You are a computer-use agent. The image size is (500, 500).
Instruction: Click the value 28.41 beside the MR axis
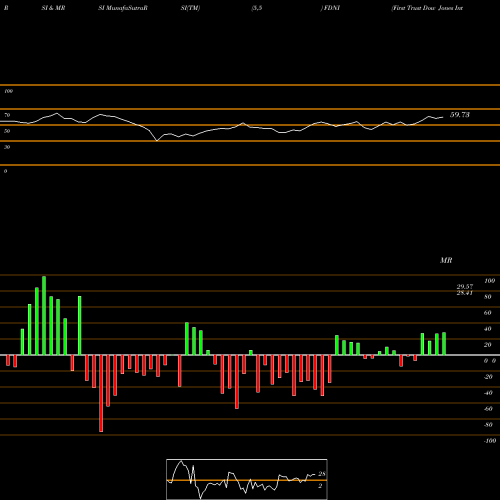click(x=465, y=293)
